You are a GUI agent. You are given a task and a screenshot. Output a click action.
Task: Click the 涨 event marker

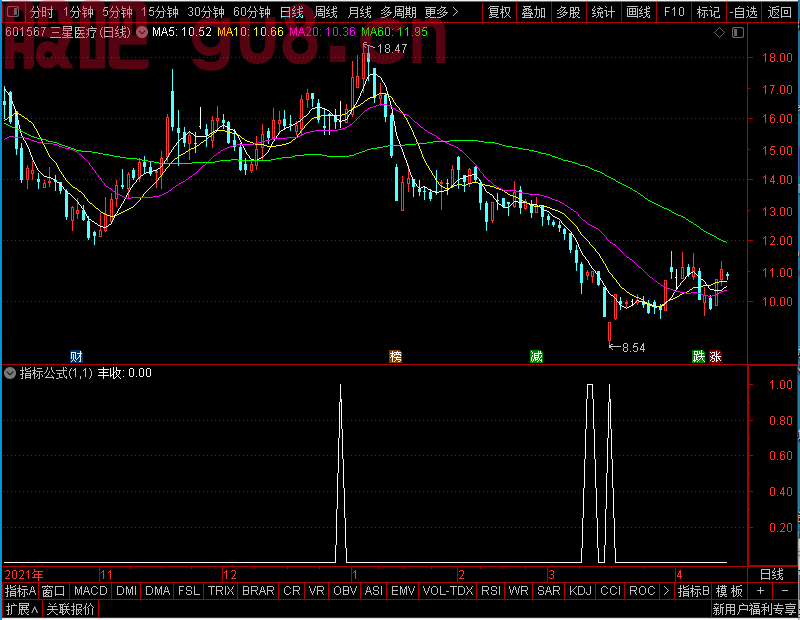click(715, 356)
